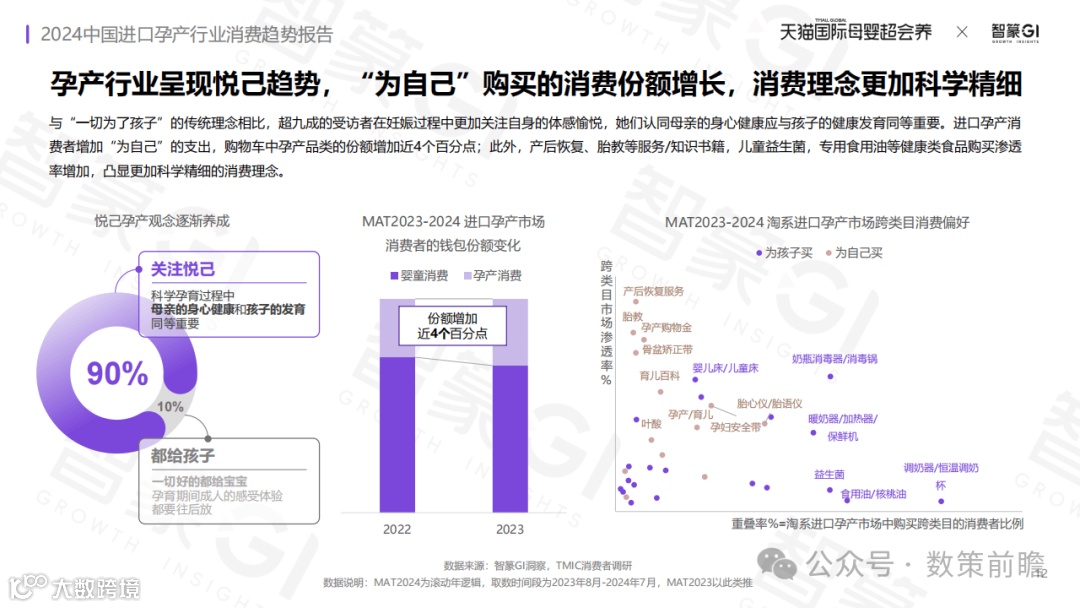
Task: Click the 2023 bar axis label
Action: pyautogui.click(x=510, y=530)
